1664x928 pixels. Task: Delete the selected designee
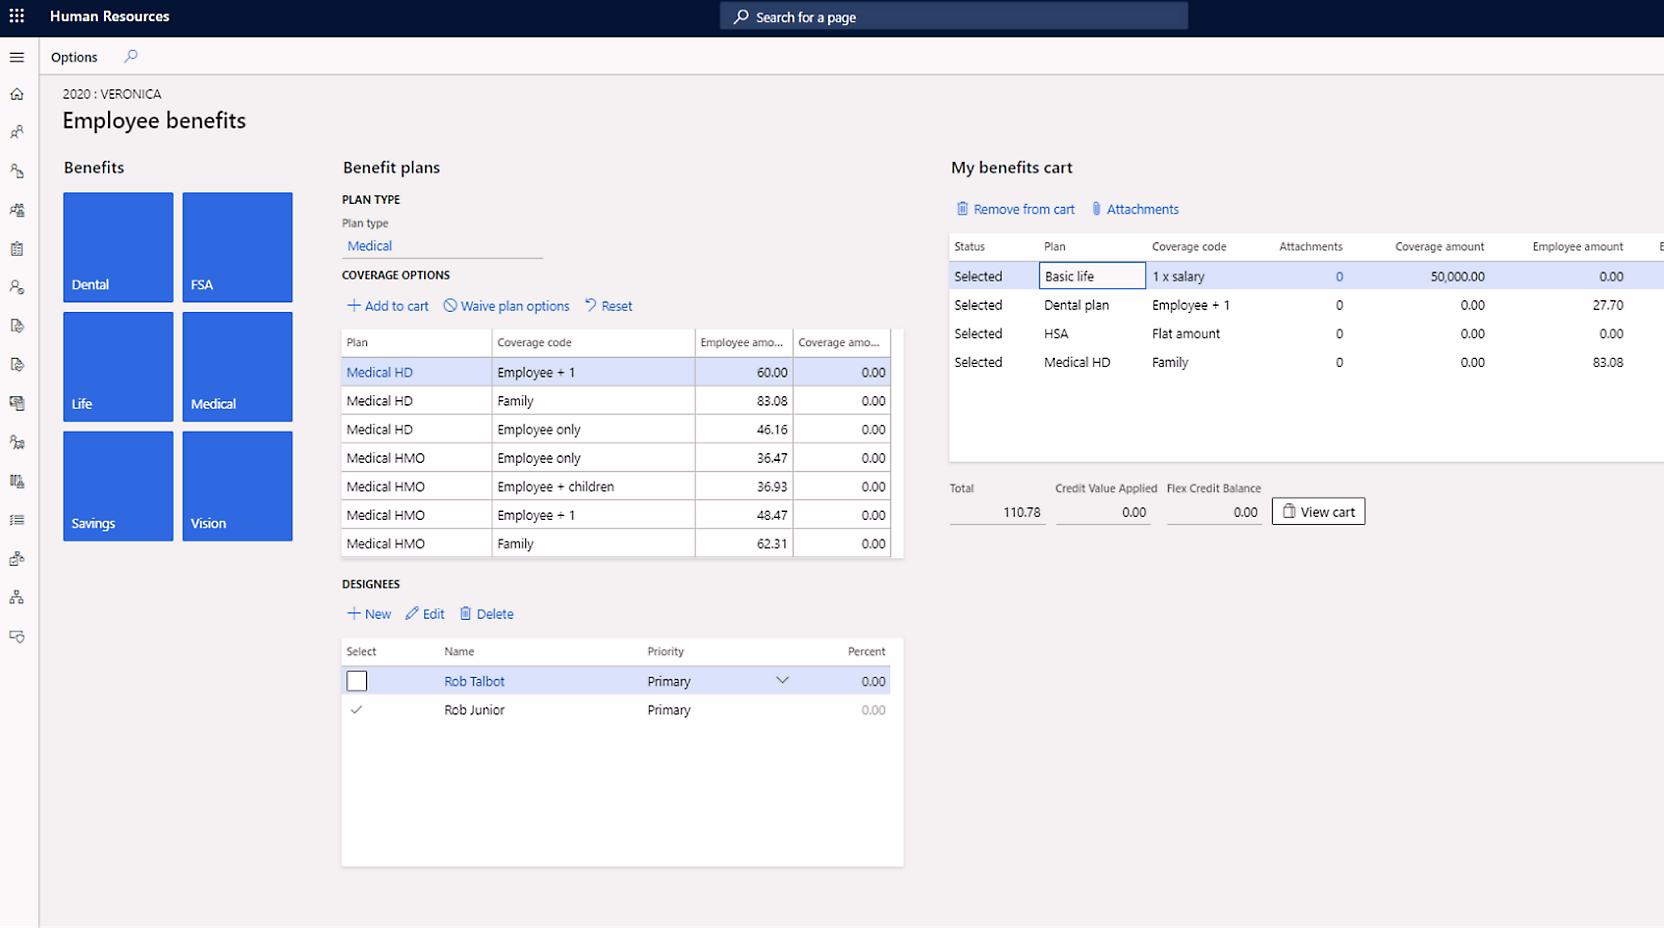(486, 614)
